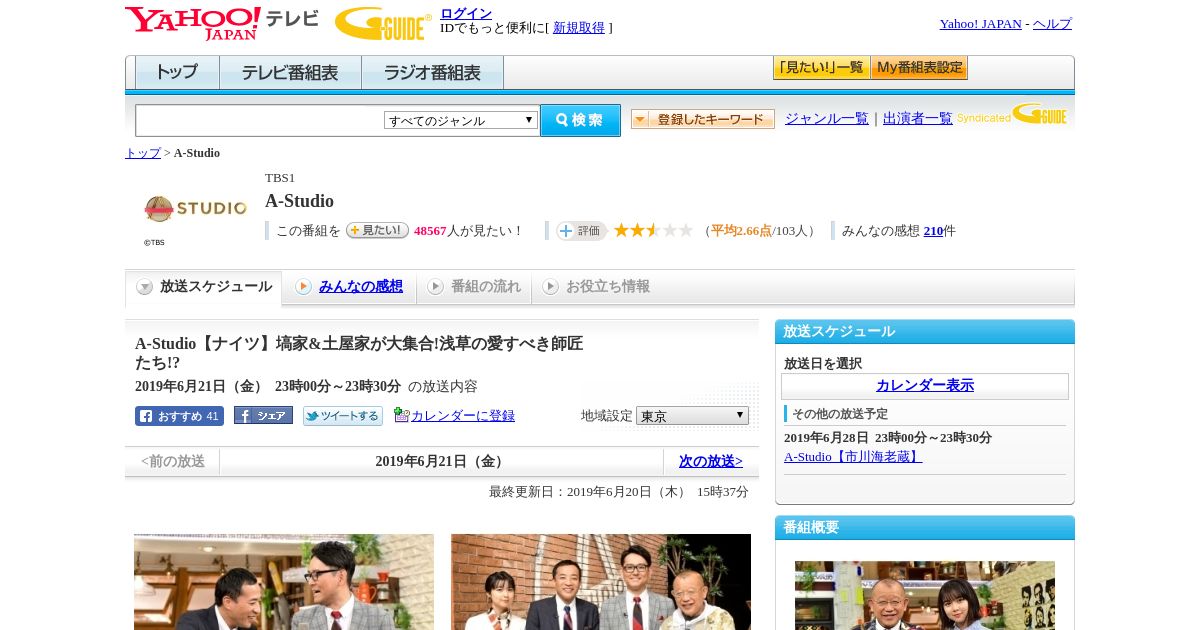The image size is (1200, 630).
Task: Click the 48567 people want-to-watch count
Action: (x=430, y=231)
